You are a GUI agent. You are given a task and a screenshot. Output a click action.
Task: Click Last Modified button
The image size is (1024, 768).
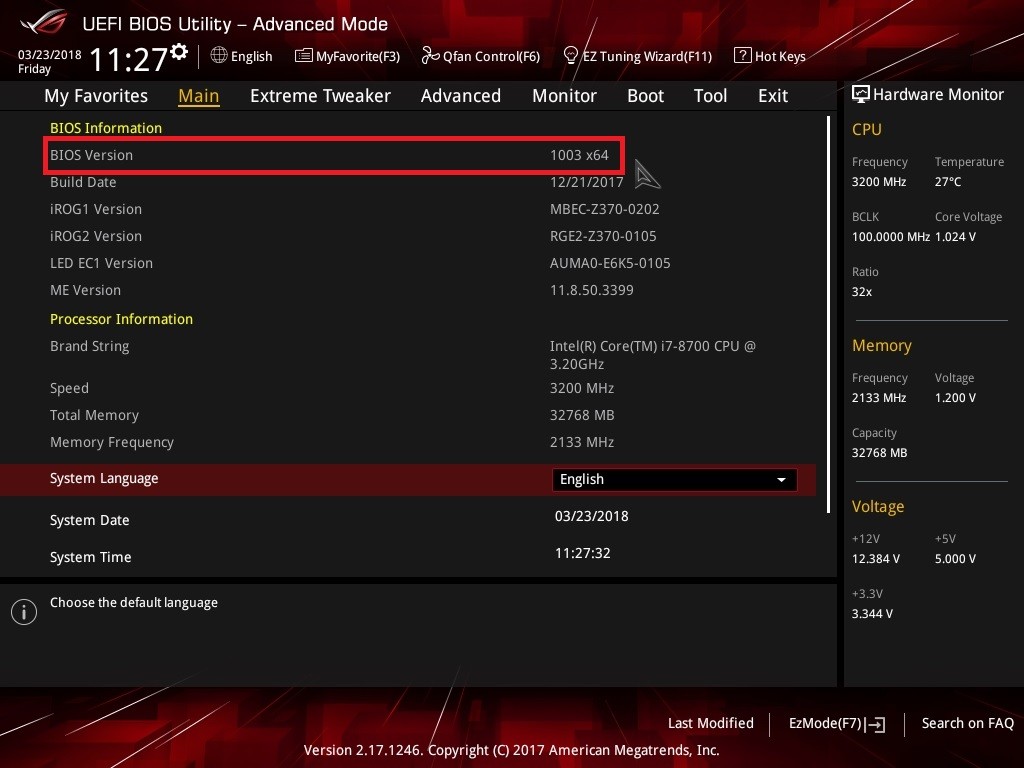(711, 723)
